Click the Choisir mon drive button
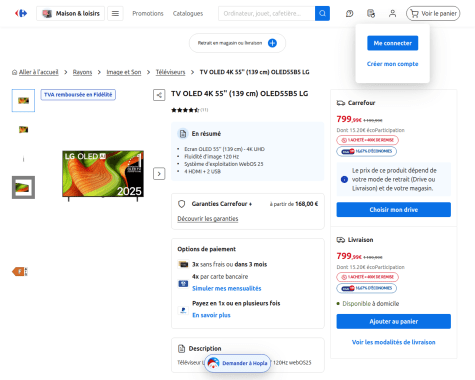475x380 pixels. tap(394, 210)
